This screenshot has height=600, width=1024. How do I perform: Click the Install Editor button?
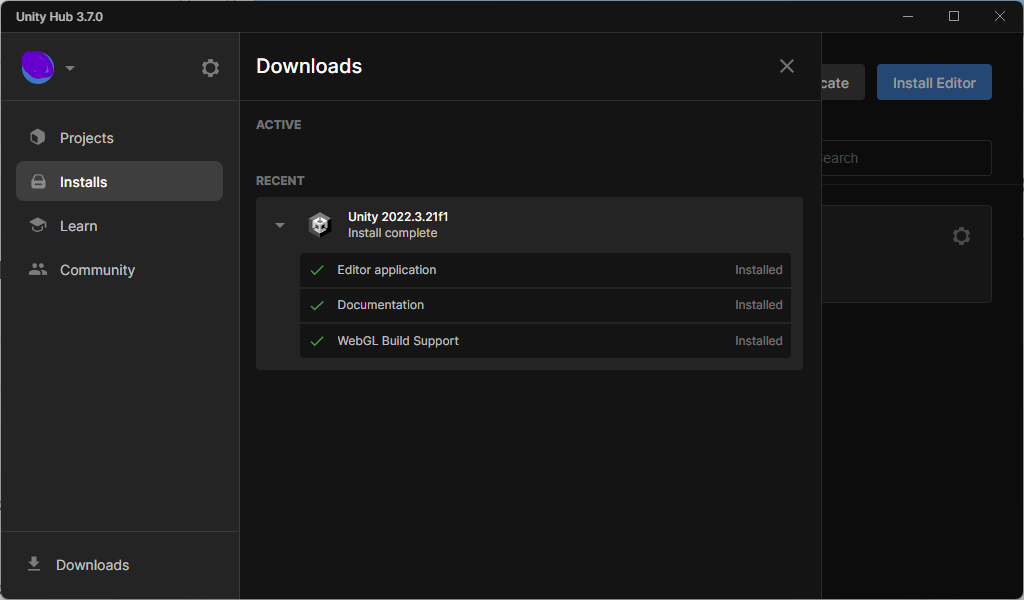934,82
